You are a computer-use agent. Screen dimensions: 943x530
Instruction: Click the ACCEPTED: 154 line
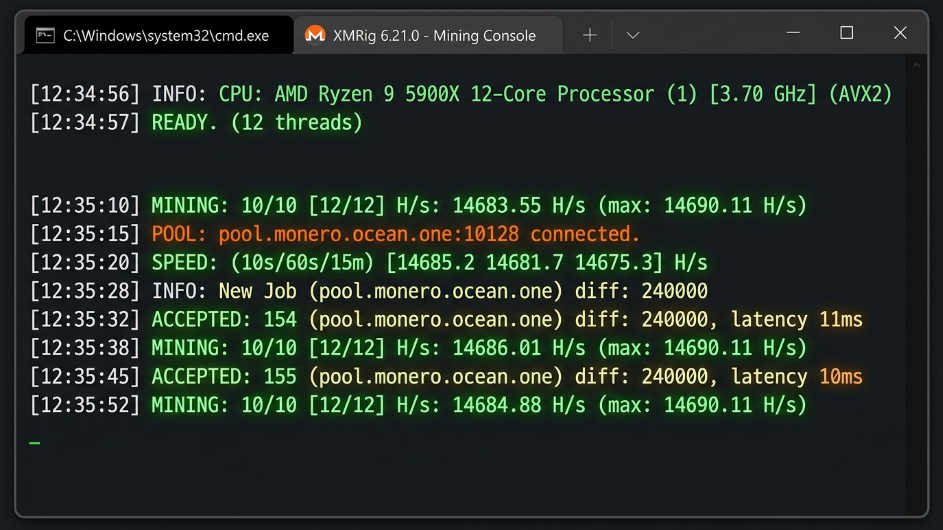pyautogui.click(x=446, y=319)
